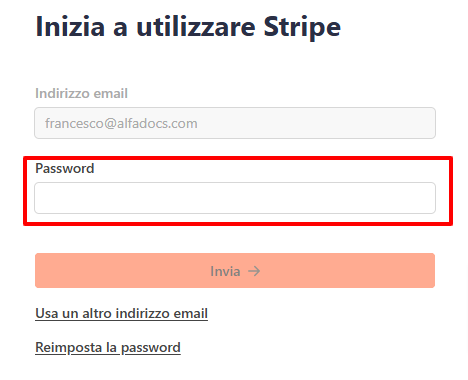Click the word 'Stripe' in the heading
This screenshot has width=468, height=380.
[302, 27]
